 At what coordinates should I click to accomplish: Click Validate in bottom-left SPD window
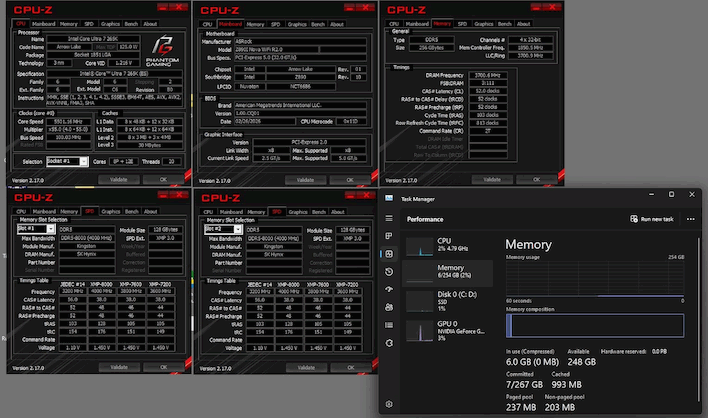[119, 367]
